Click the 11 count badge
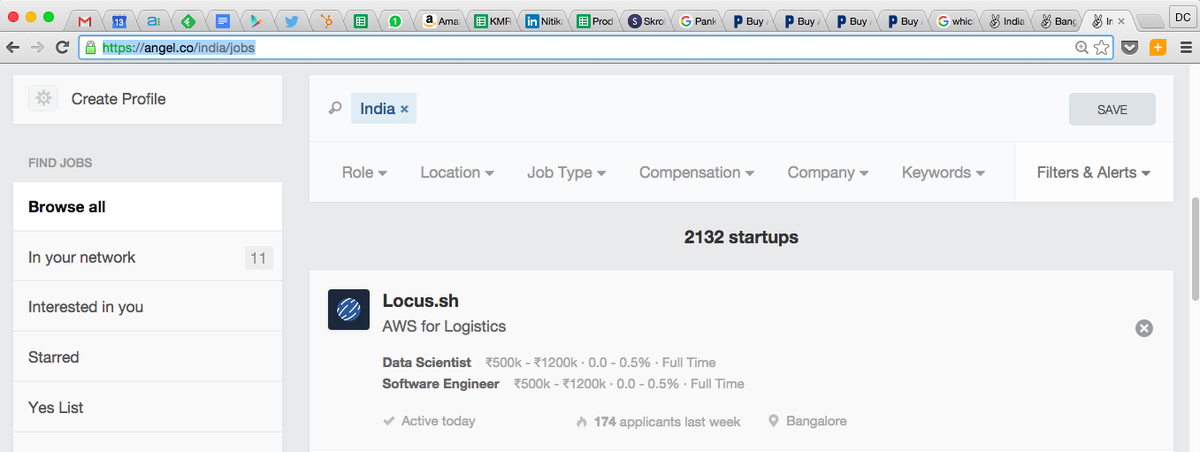Viewport: 1200px width, 452px height. (x=259, y=258)
